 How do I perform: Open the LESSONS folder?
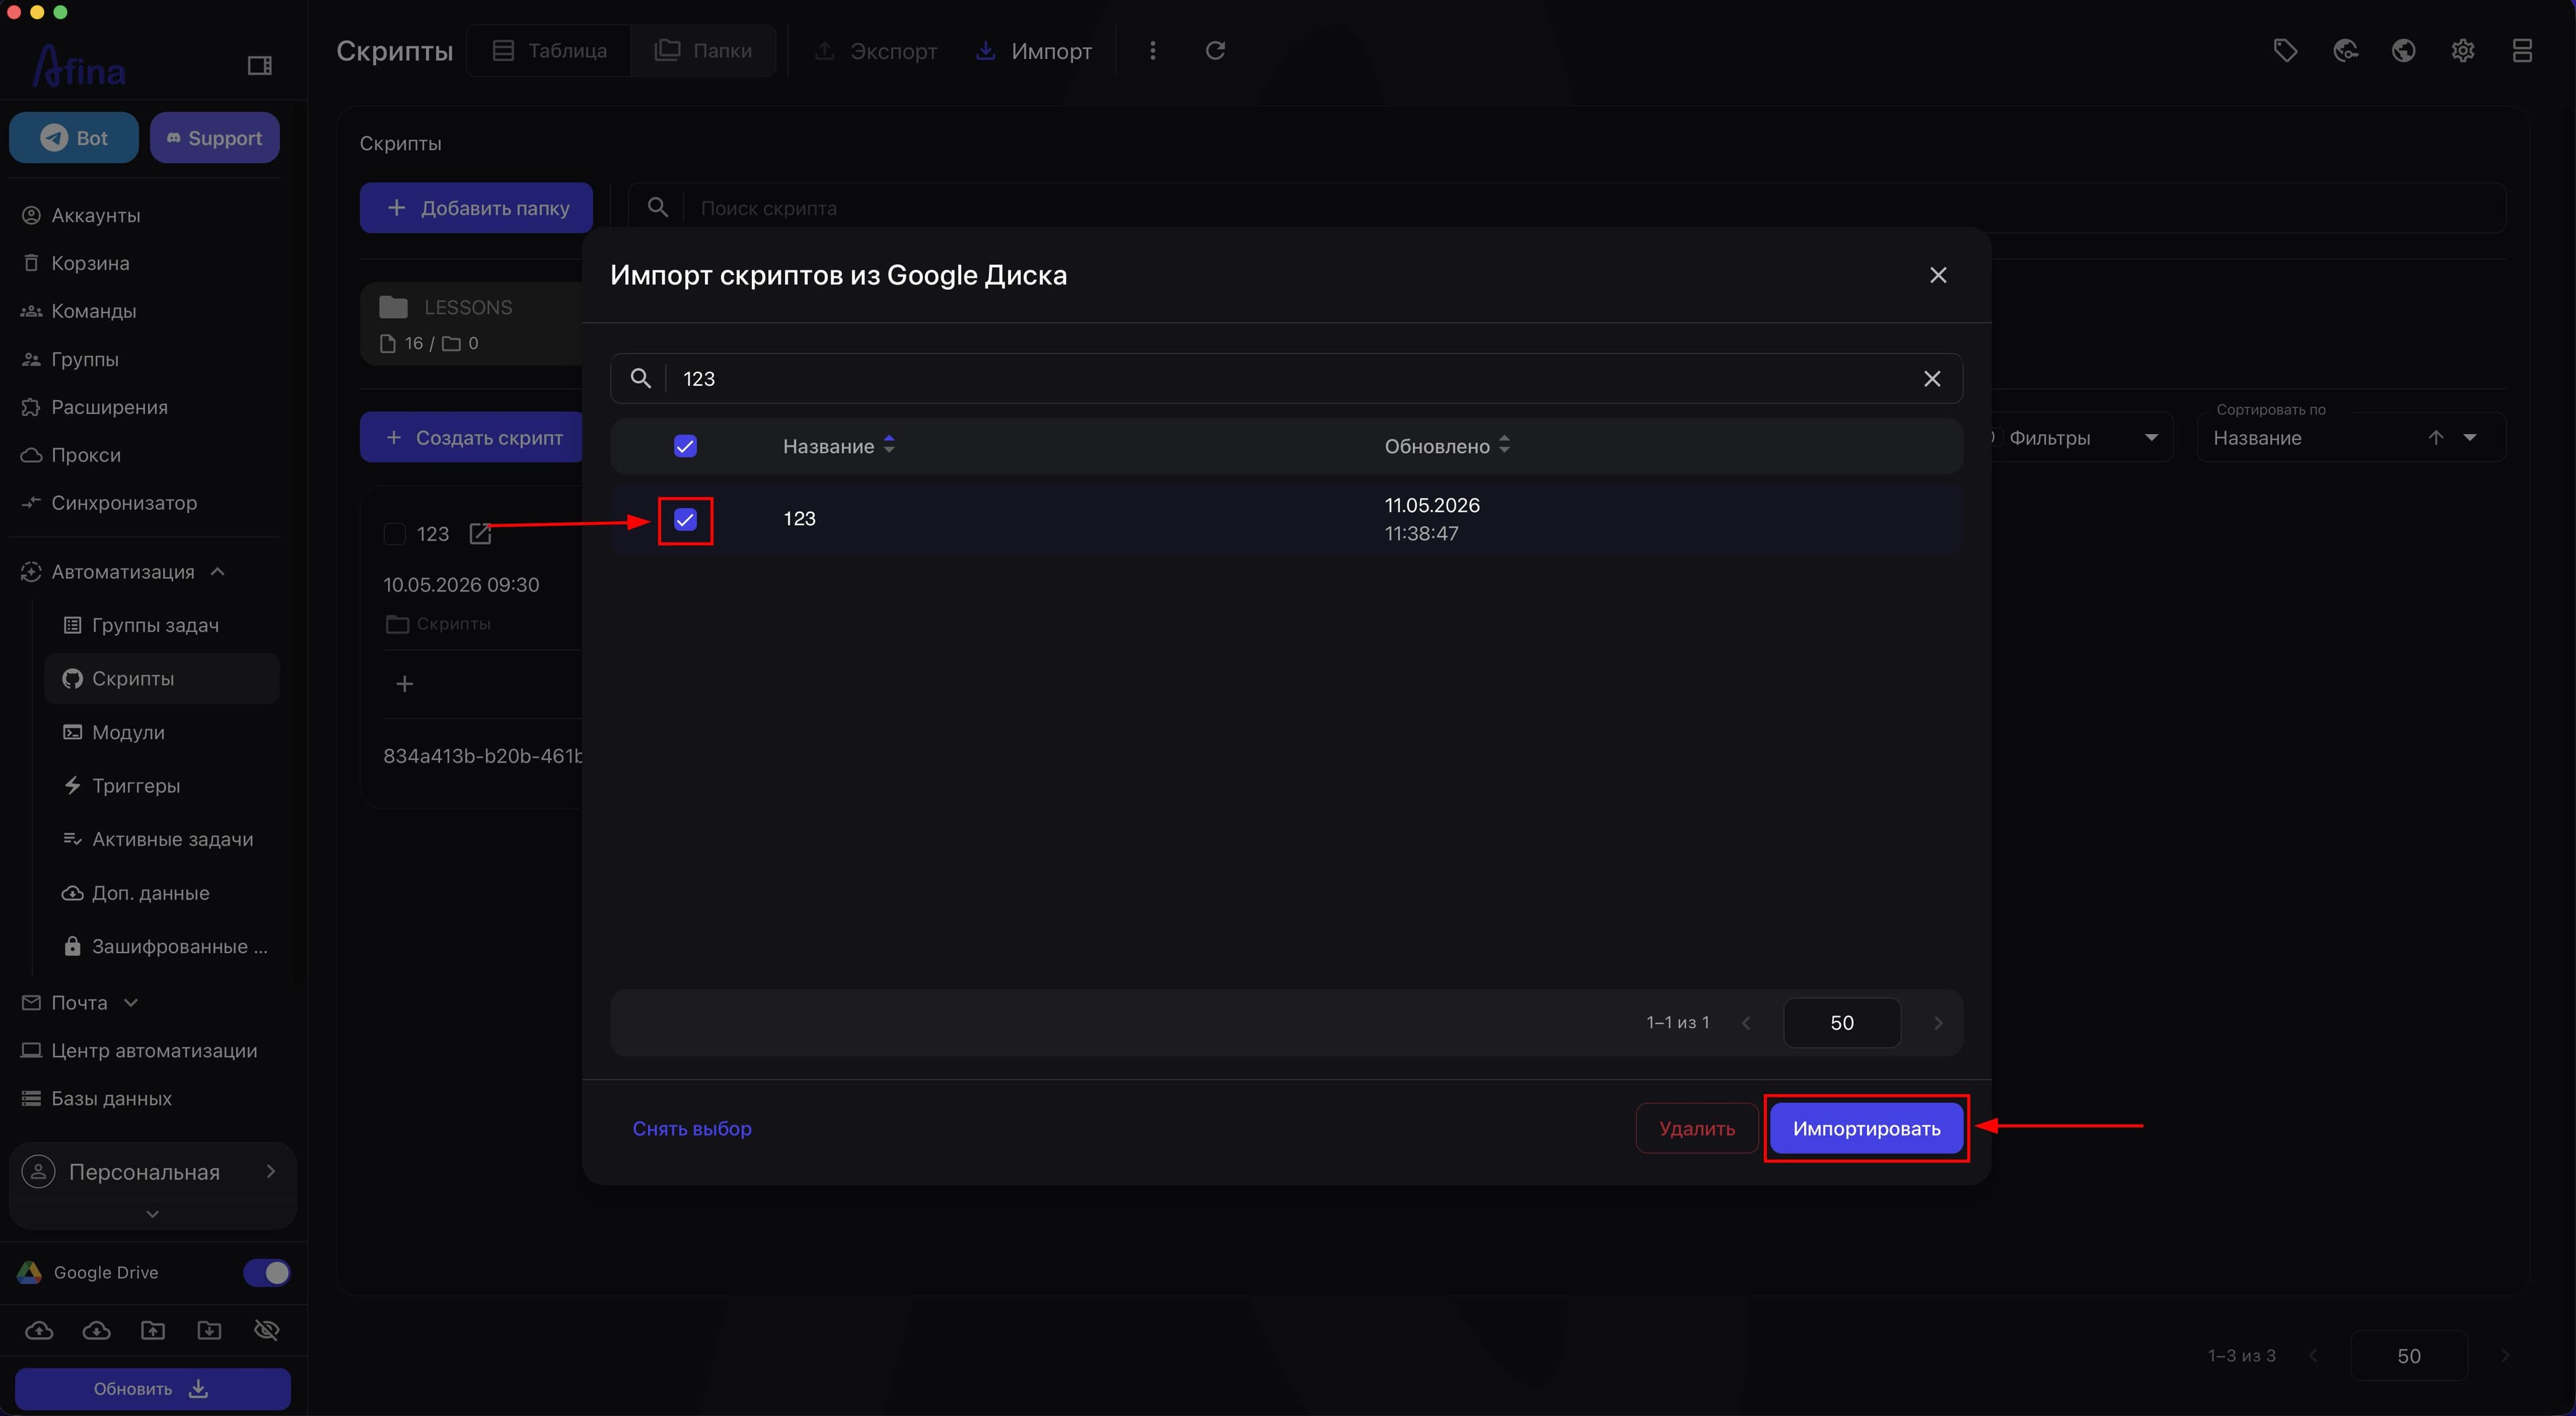(x=471, y=324)
